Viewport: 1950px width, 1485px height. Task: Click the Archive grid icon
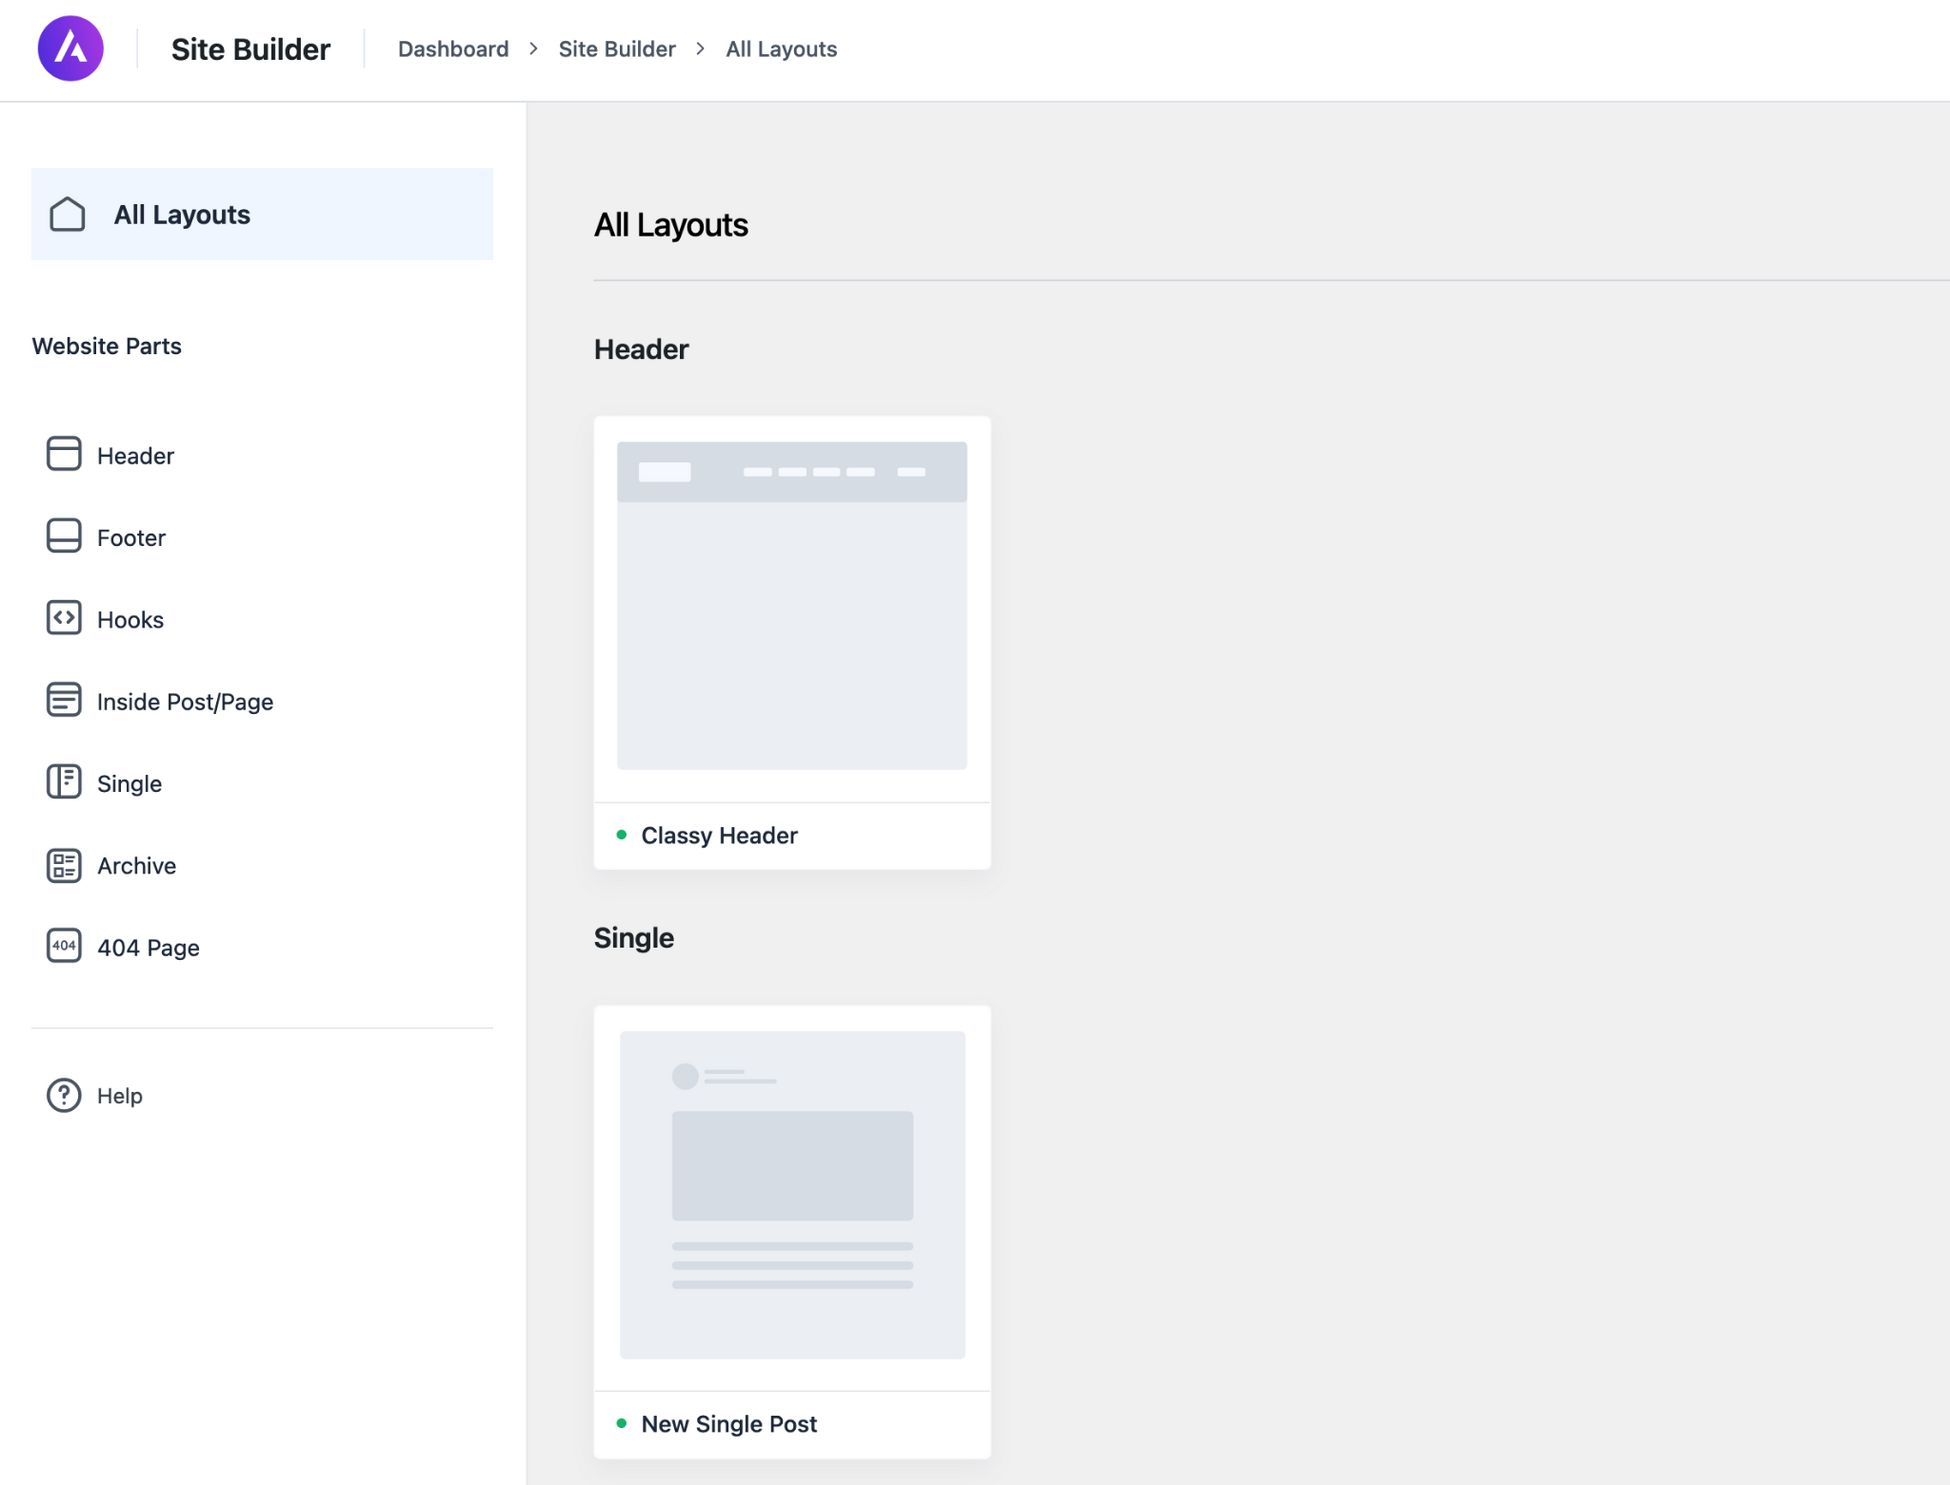pyautogui.click(x=64, y=865)
